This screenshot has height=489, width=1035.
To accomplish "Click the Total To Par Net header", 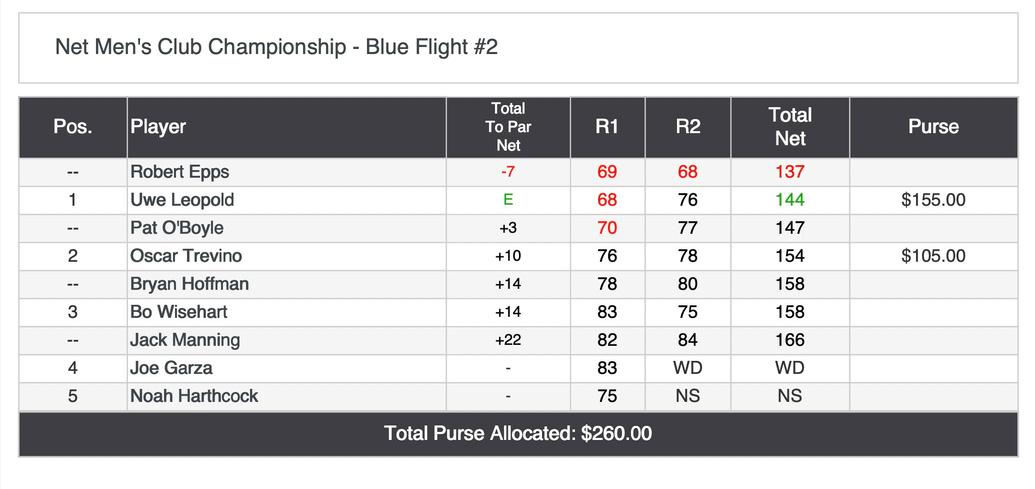I will point(508,127).
